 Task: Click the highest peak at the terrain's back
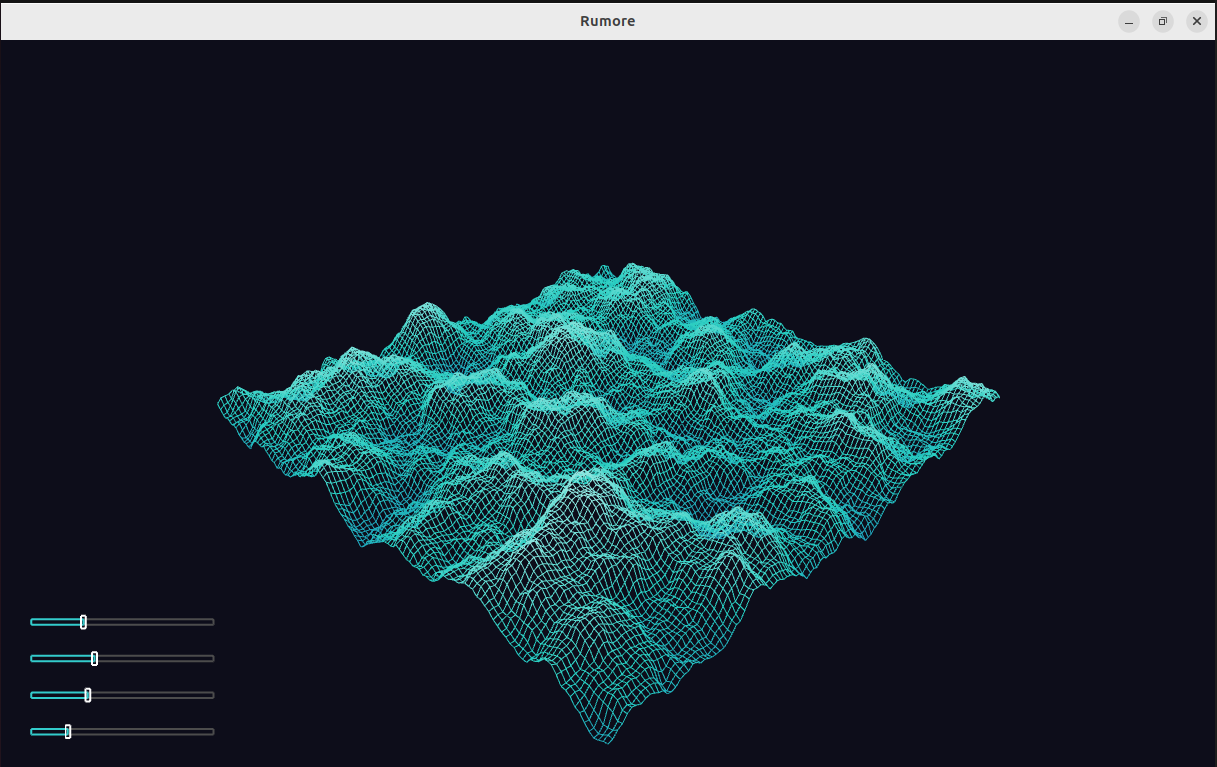[x=630, y=266]
